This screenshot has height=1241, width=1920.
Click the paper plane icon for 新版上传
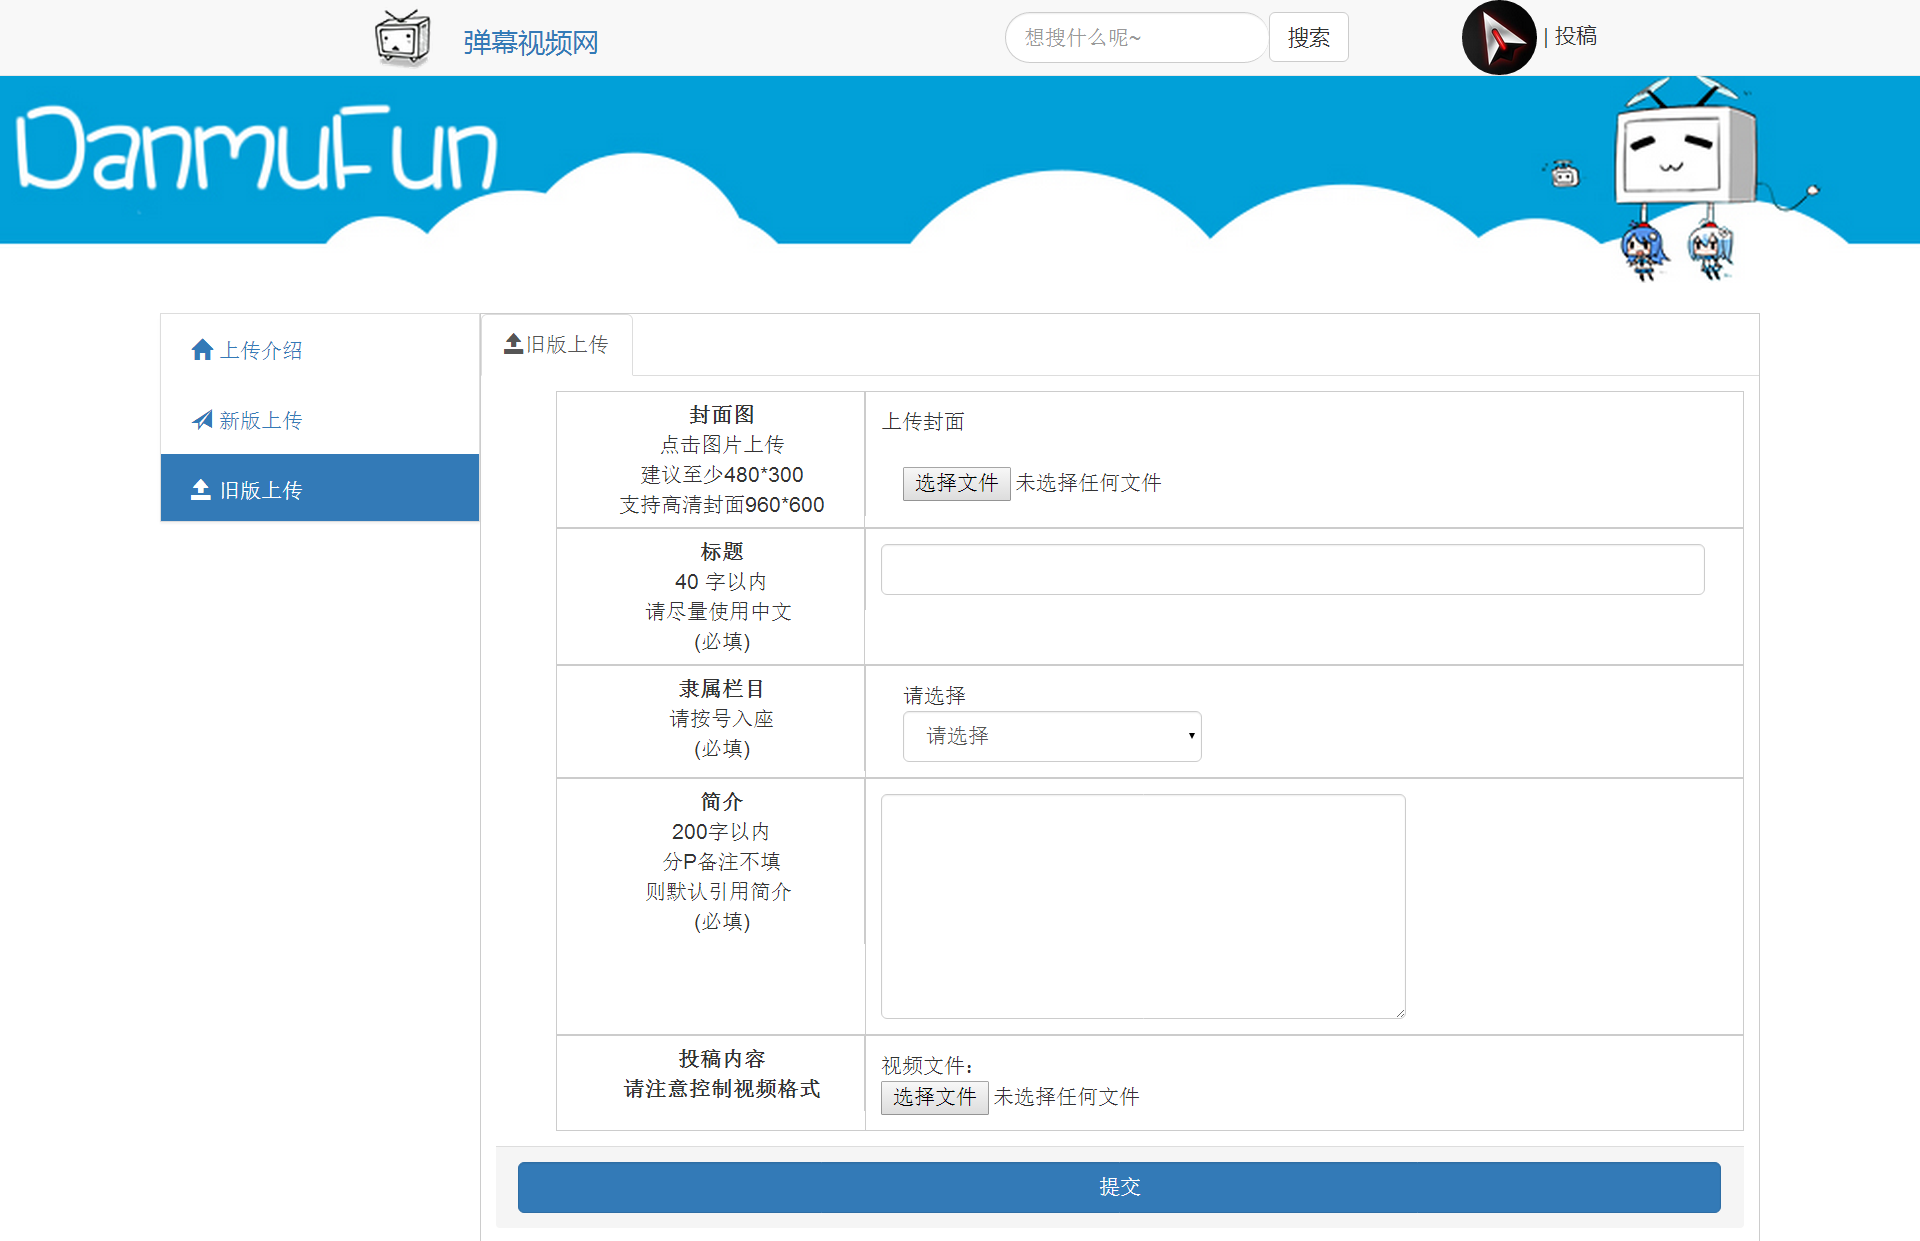point(202,420)
